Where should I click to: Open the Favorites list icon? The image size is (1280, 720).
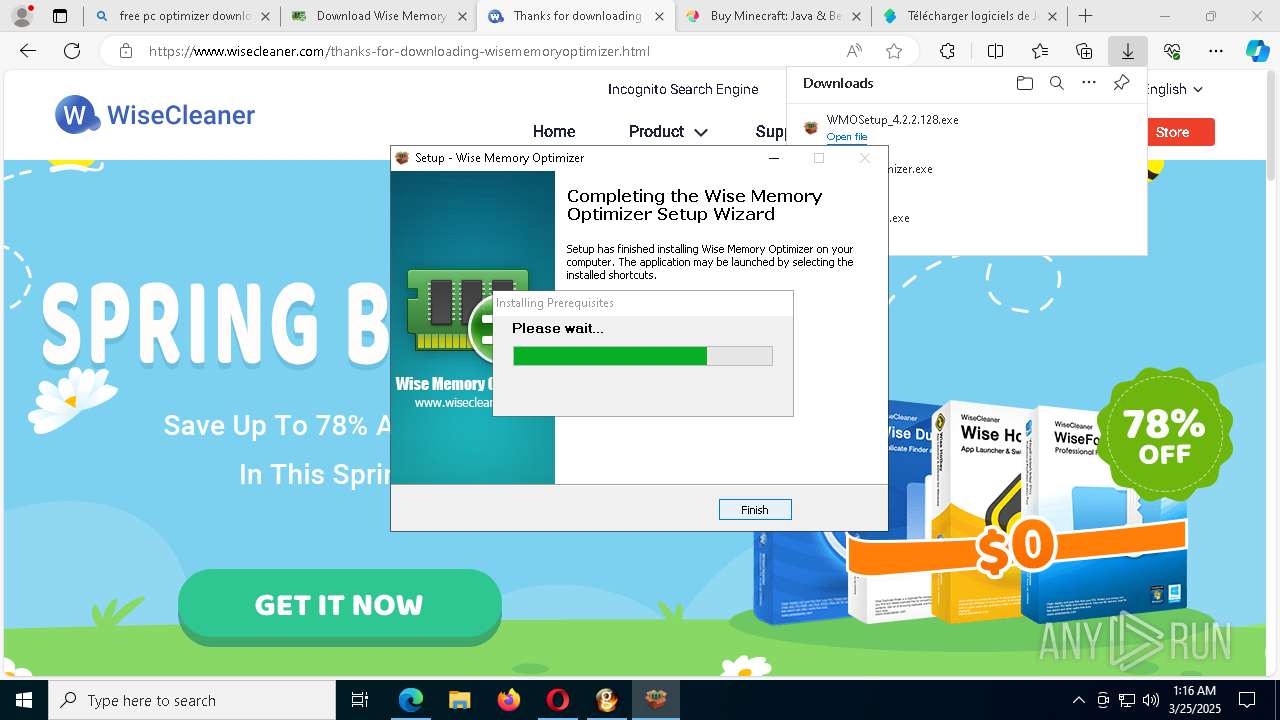(1040, 52)
